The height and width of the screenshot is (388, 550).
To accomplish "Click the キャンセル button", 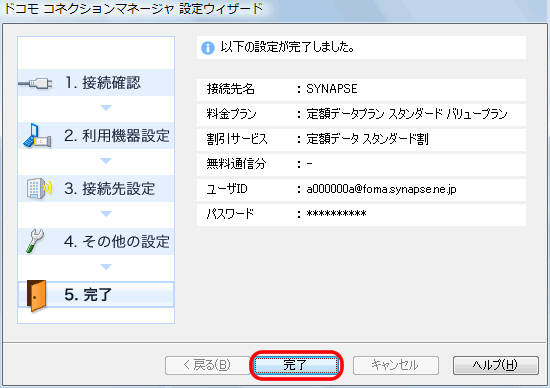I will [396, 365].
